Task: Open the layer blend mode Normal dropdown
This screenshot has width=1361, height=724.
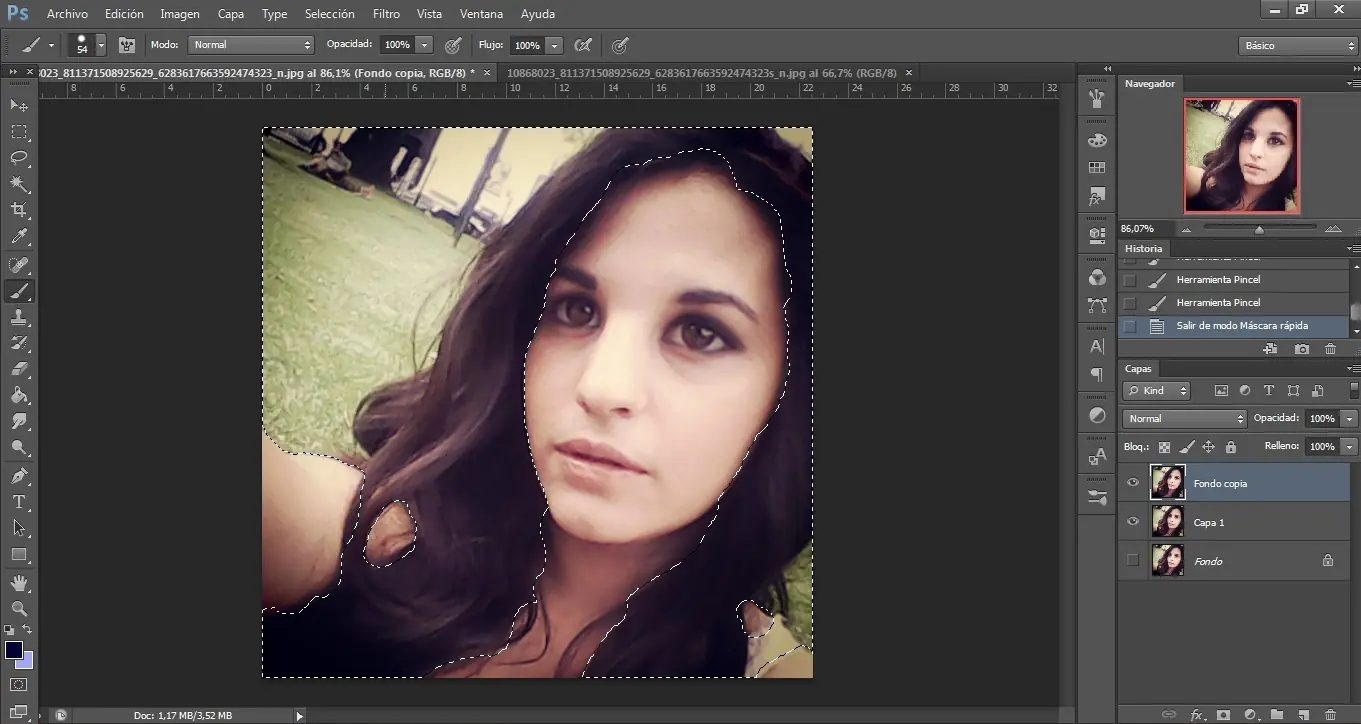Action: (1185, 419)
